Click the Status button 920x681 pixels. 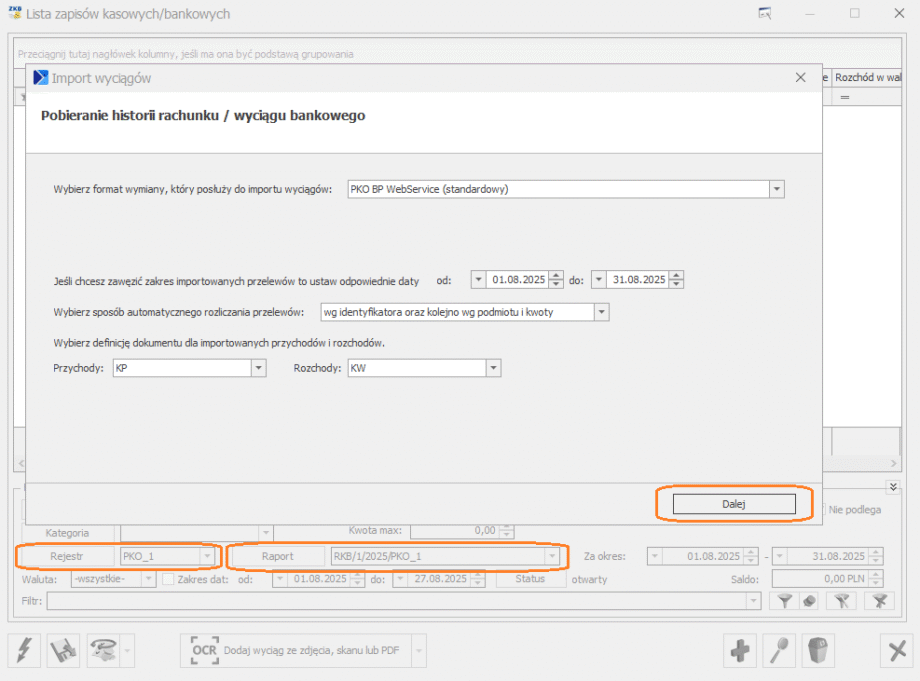click(530, 579)
